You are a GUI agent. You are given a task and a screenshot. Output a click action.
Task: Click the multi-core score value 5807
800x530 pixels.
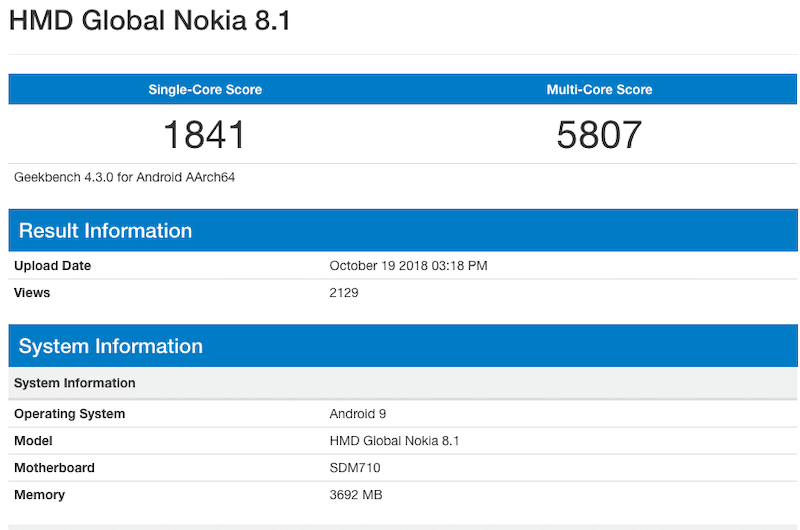599,135
